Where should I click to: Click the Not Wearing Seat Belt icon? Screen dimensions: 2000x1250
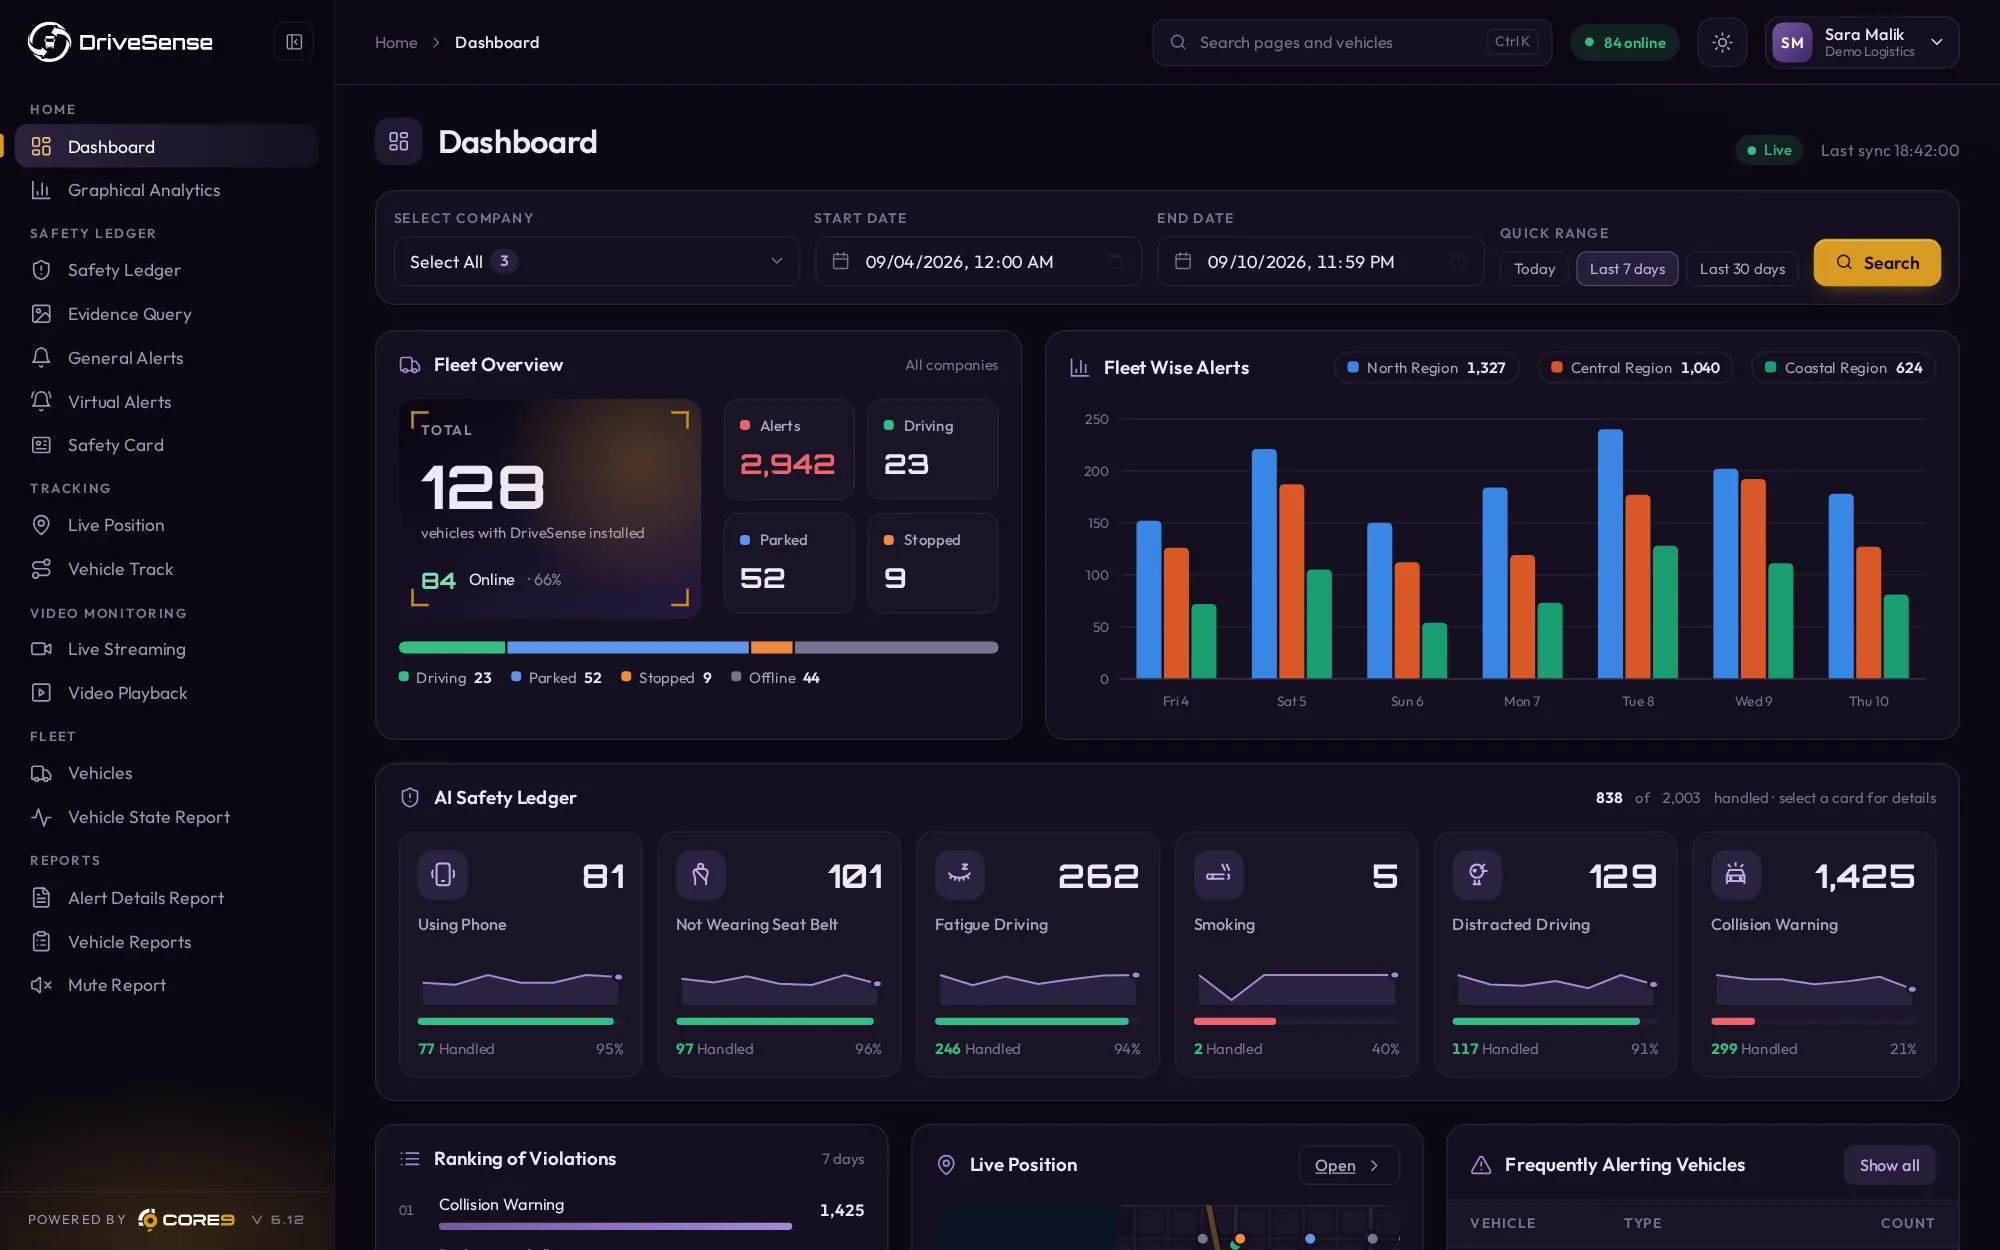[701, 874]
